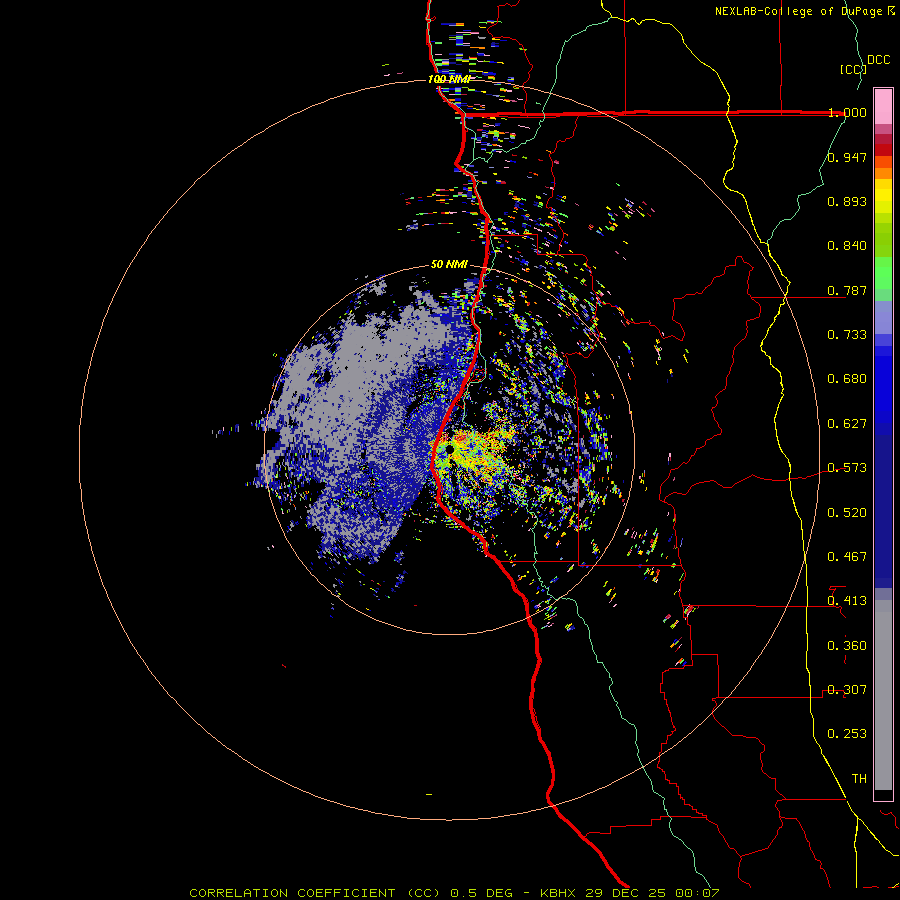Click the 0.840 scale value
This screenshot has height=900, width=900.
pos(847,246)
